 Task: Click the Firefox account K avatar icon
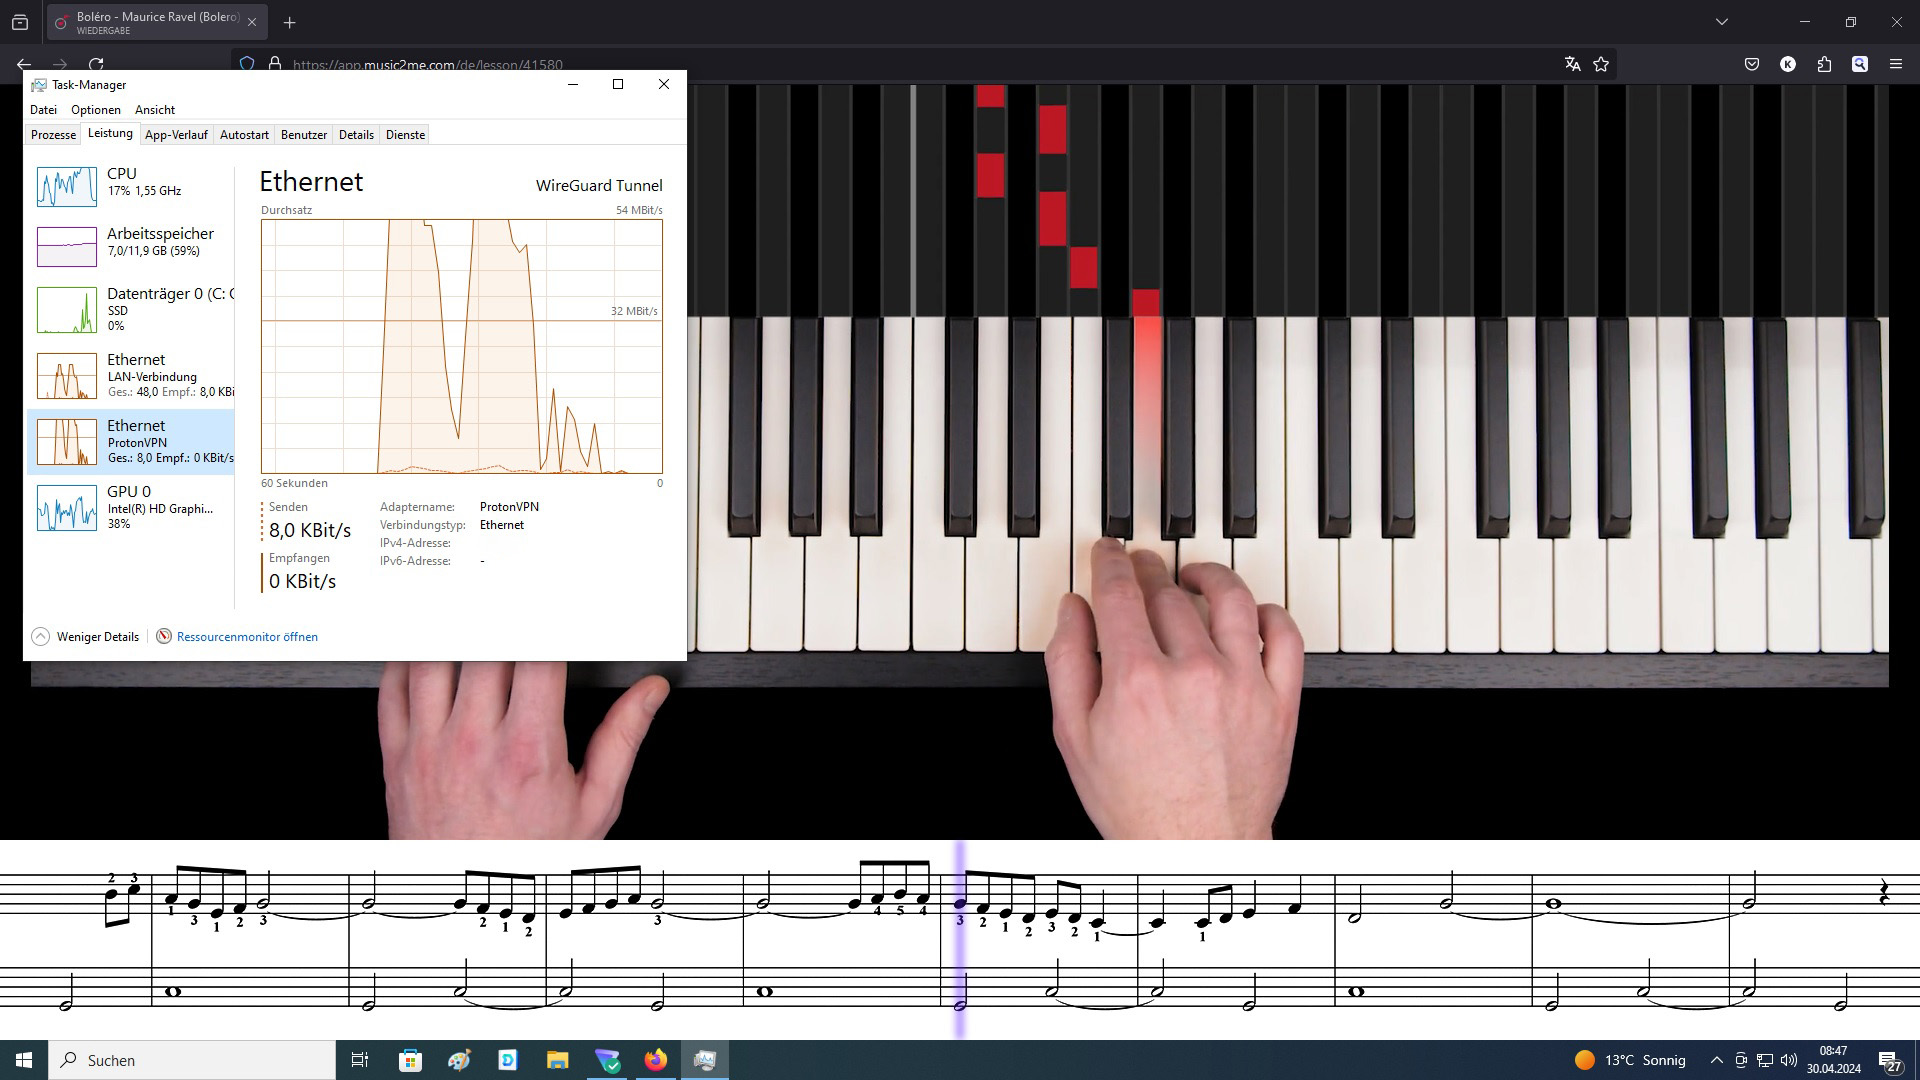(x=1788, y=64)
